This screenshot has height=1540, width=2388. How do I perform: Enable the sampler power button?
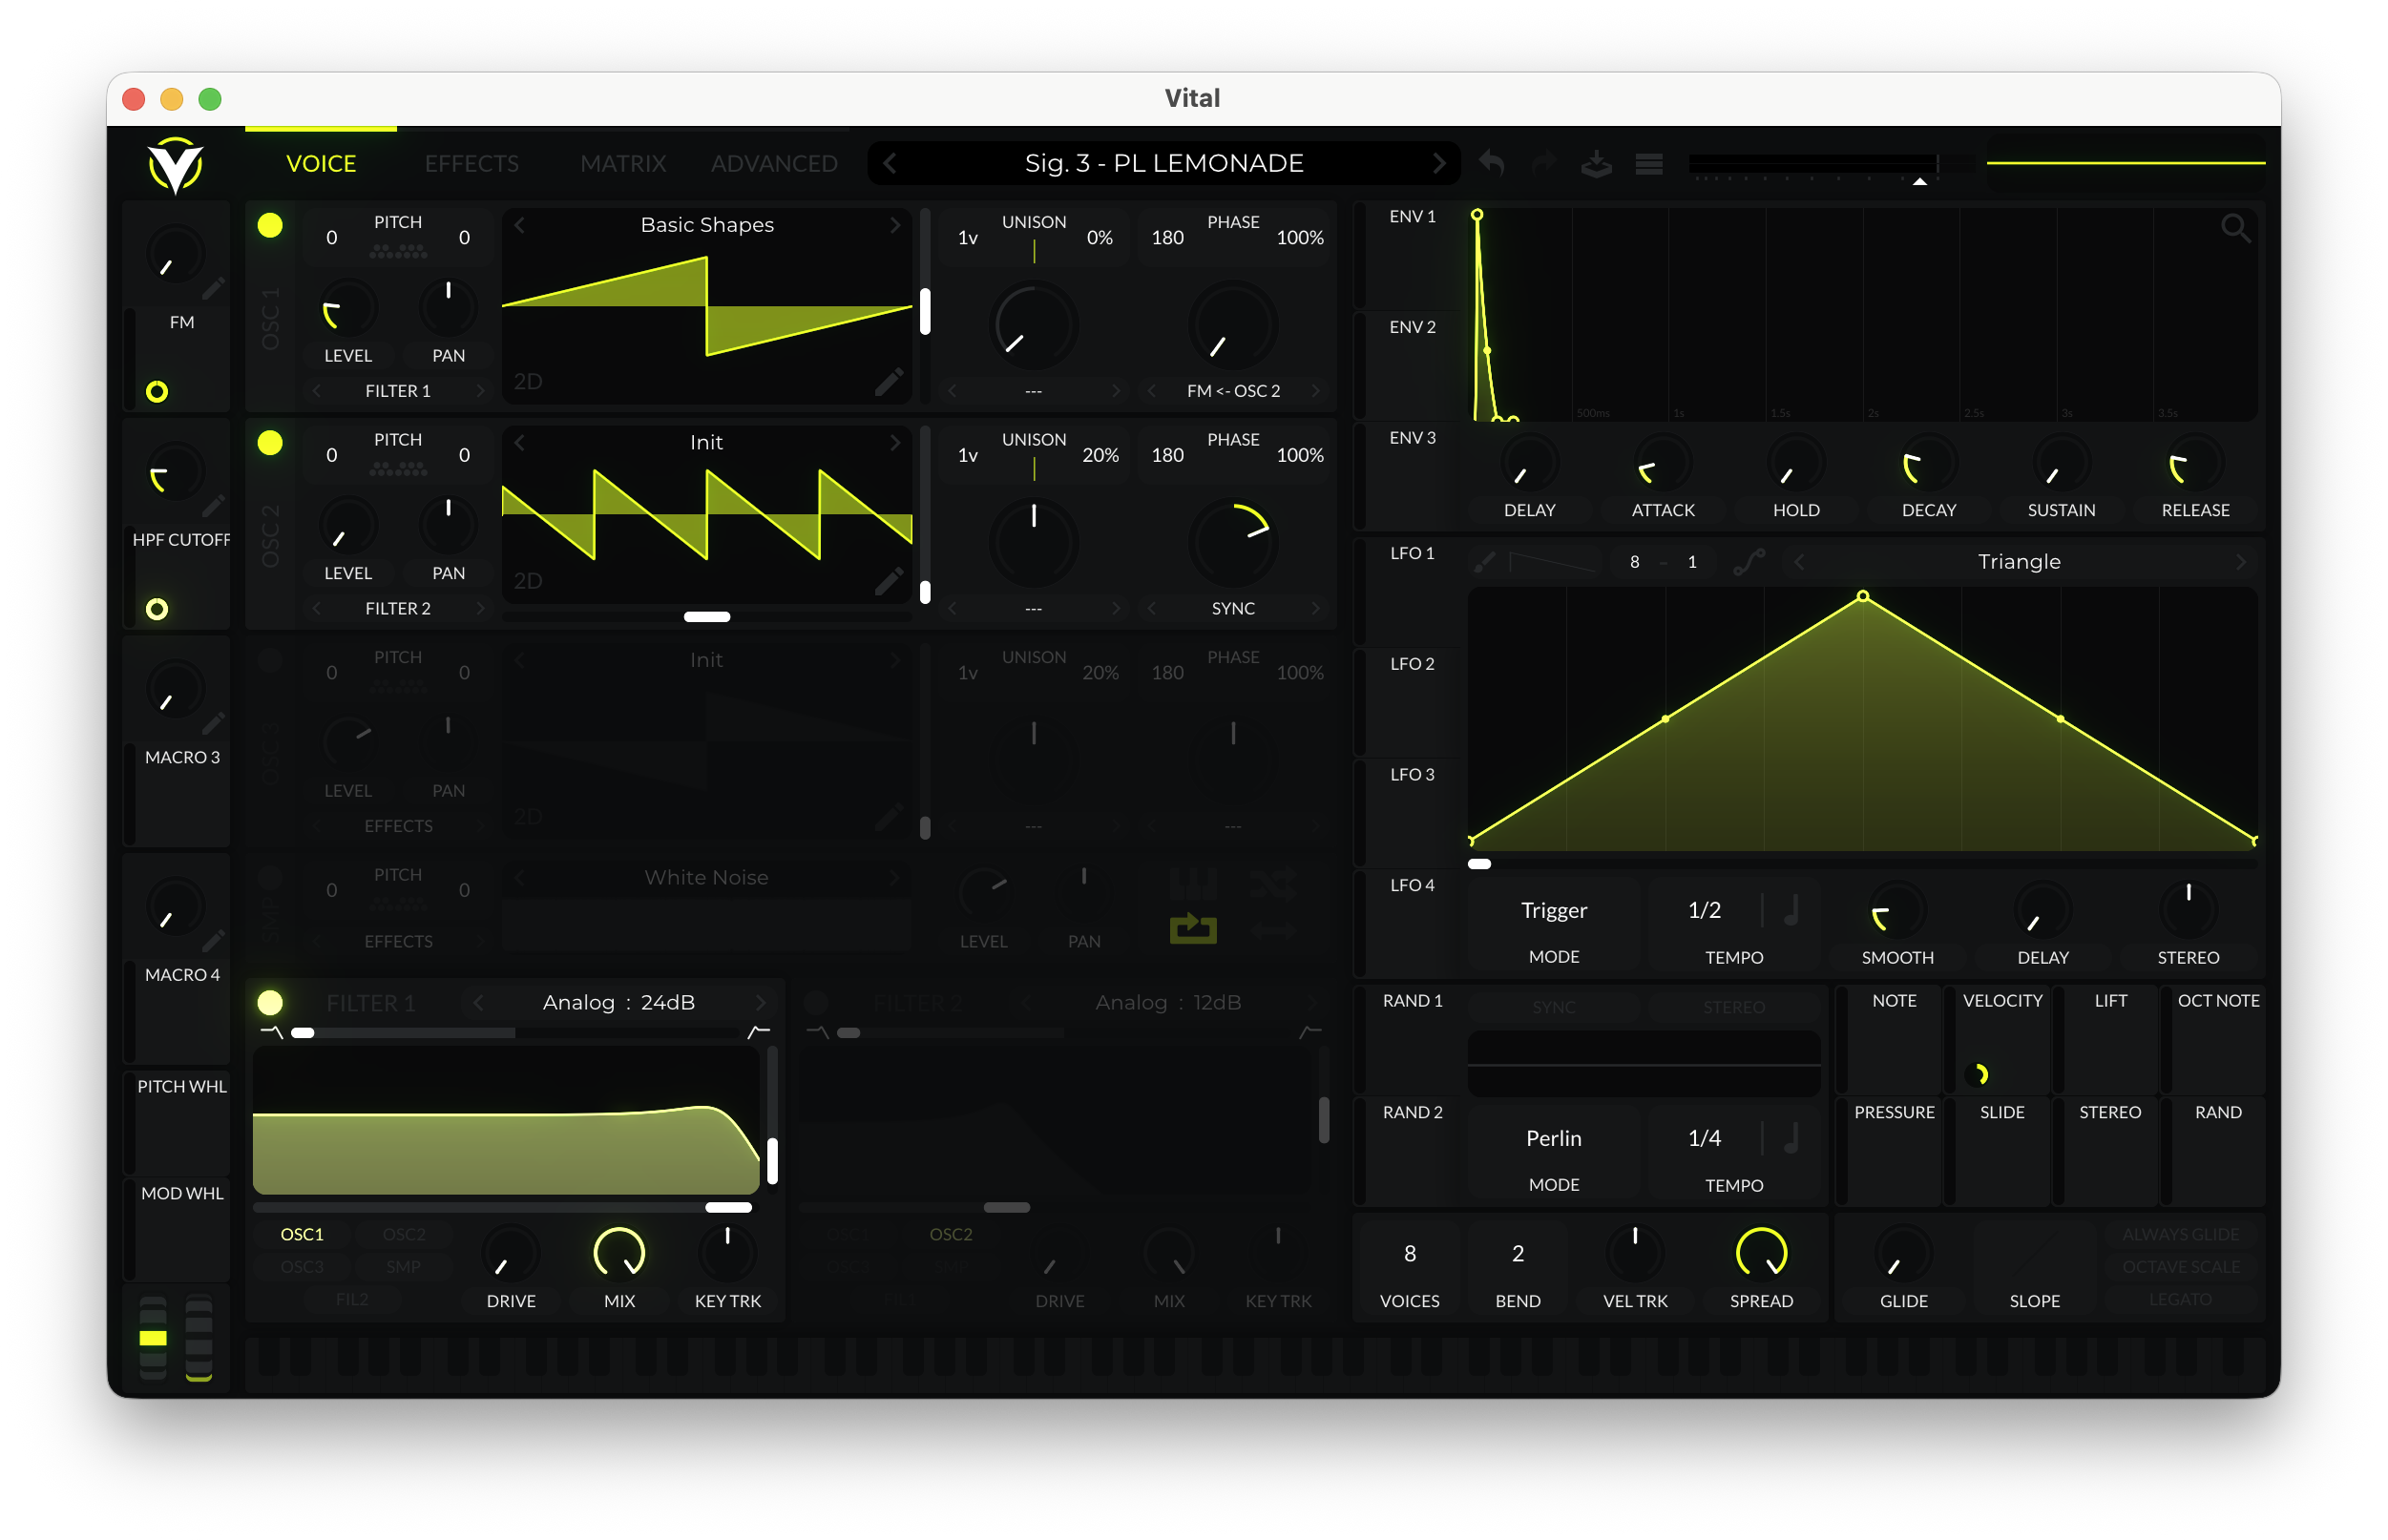tap(270, 878)
